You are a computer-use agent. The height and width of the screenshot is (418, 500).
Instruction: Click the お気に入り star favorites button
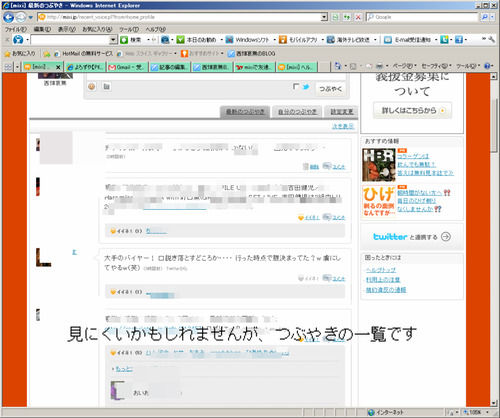click(20, 53)
